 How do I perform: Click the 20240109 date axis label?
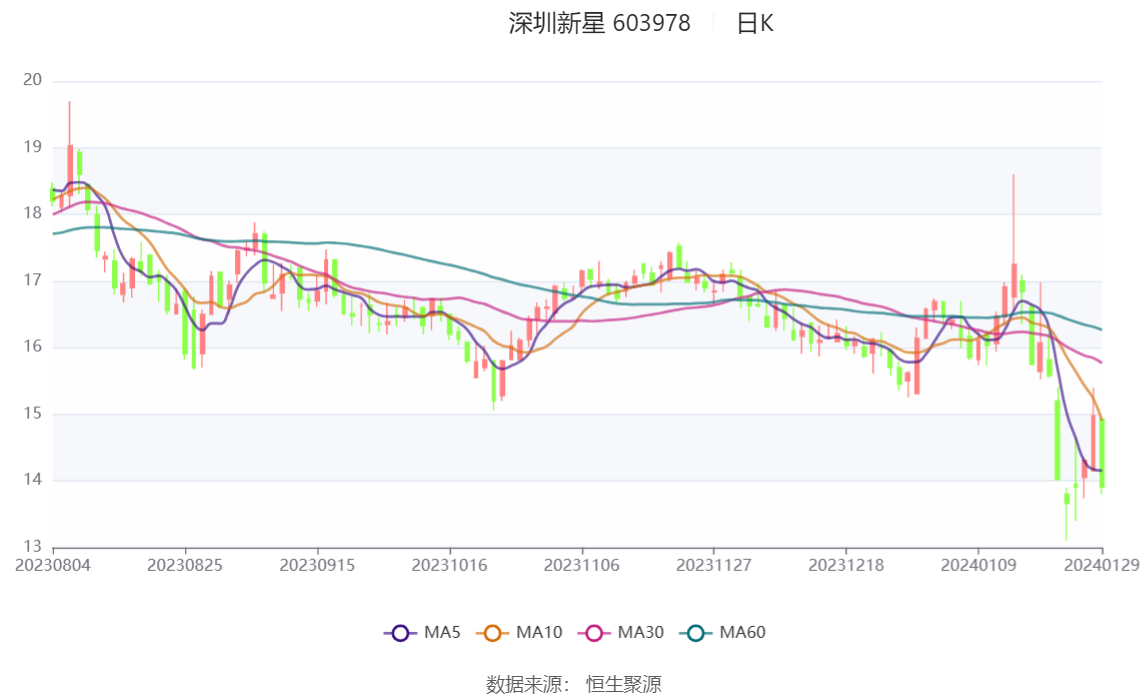tap(978, 566)
